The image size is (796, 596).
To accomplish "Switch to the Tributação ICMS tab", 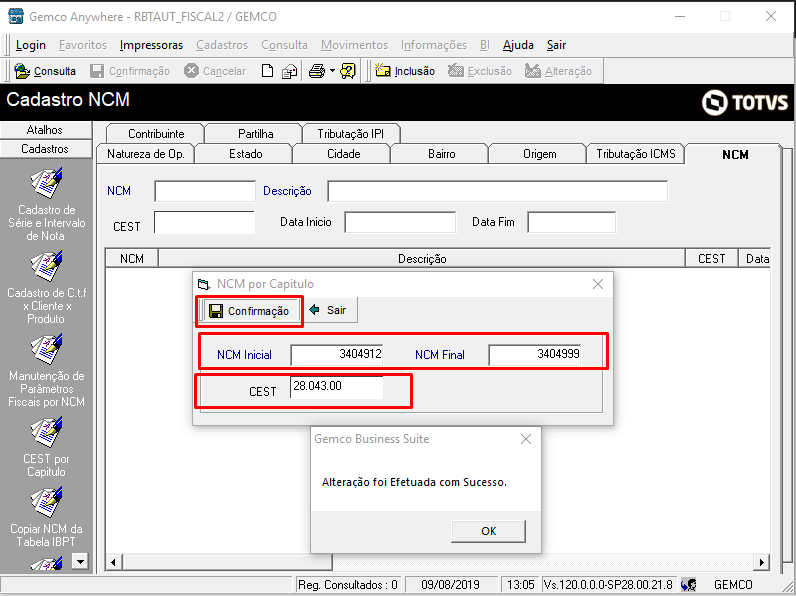I will click(636, 154).
